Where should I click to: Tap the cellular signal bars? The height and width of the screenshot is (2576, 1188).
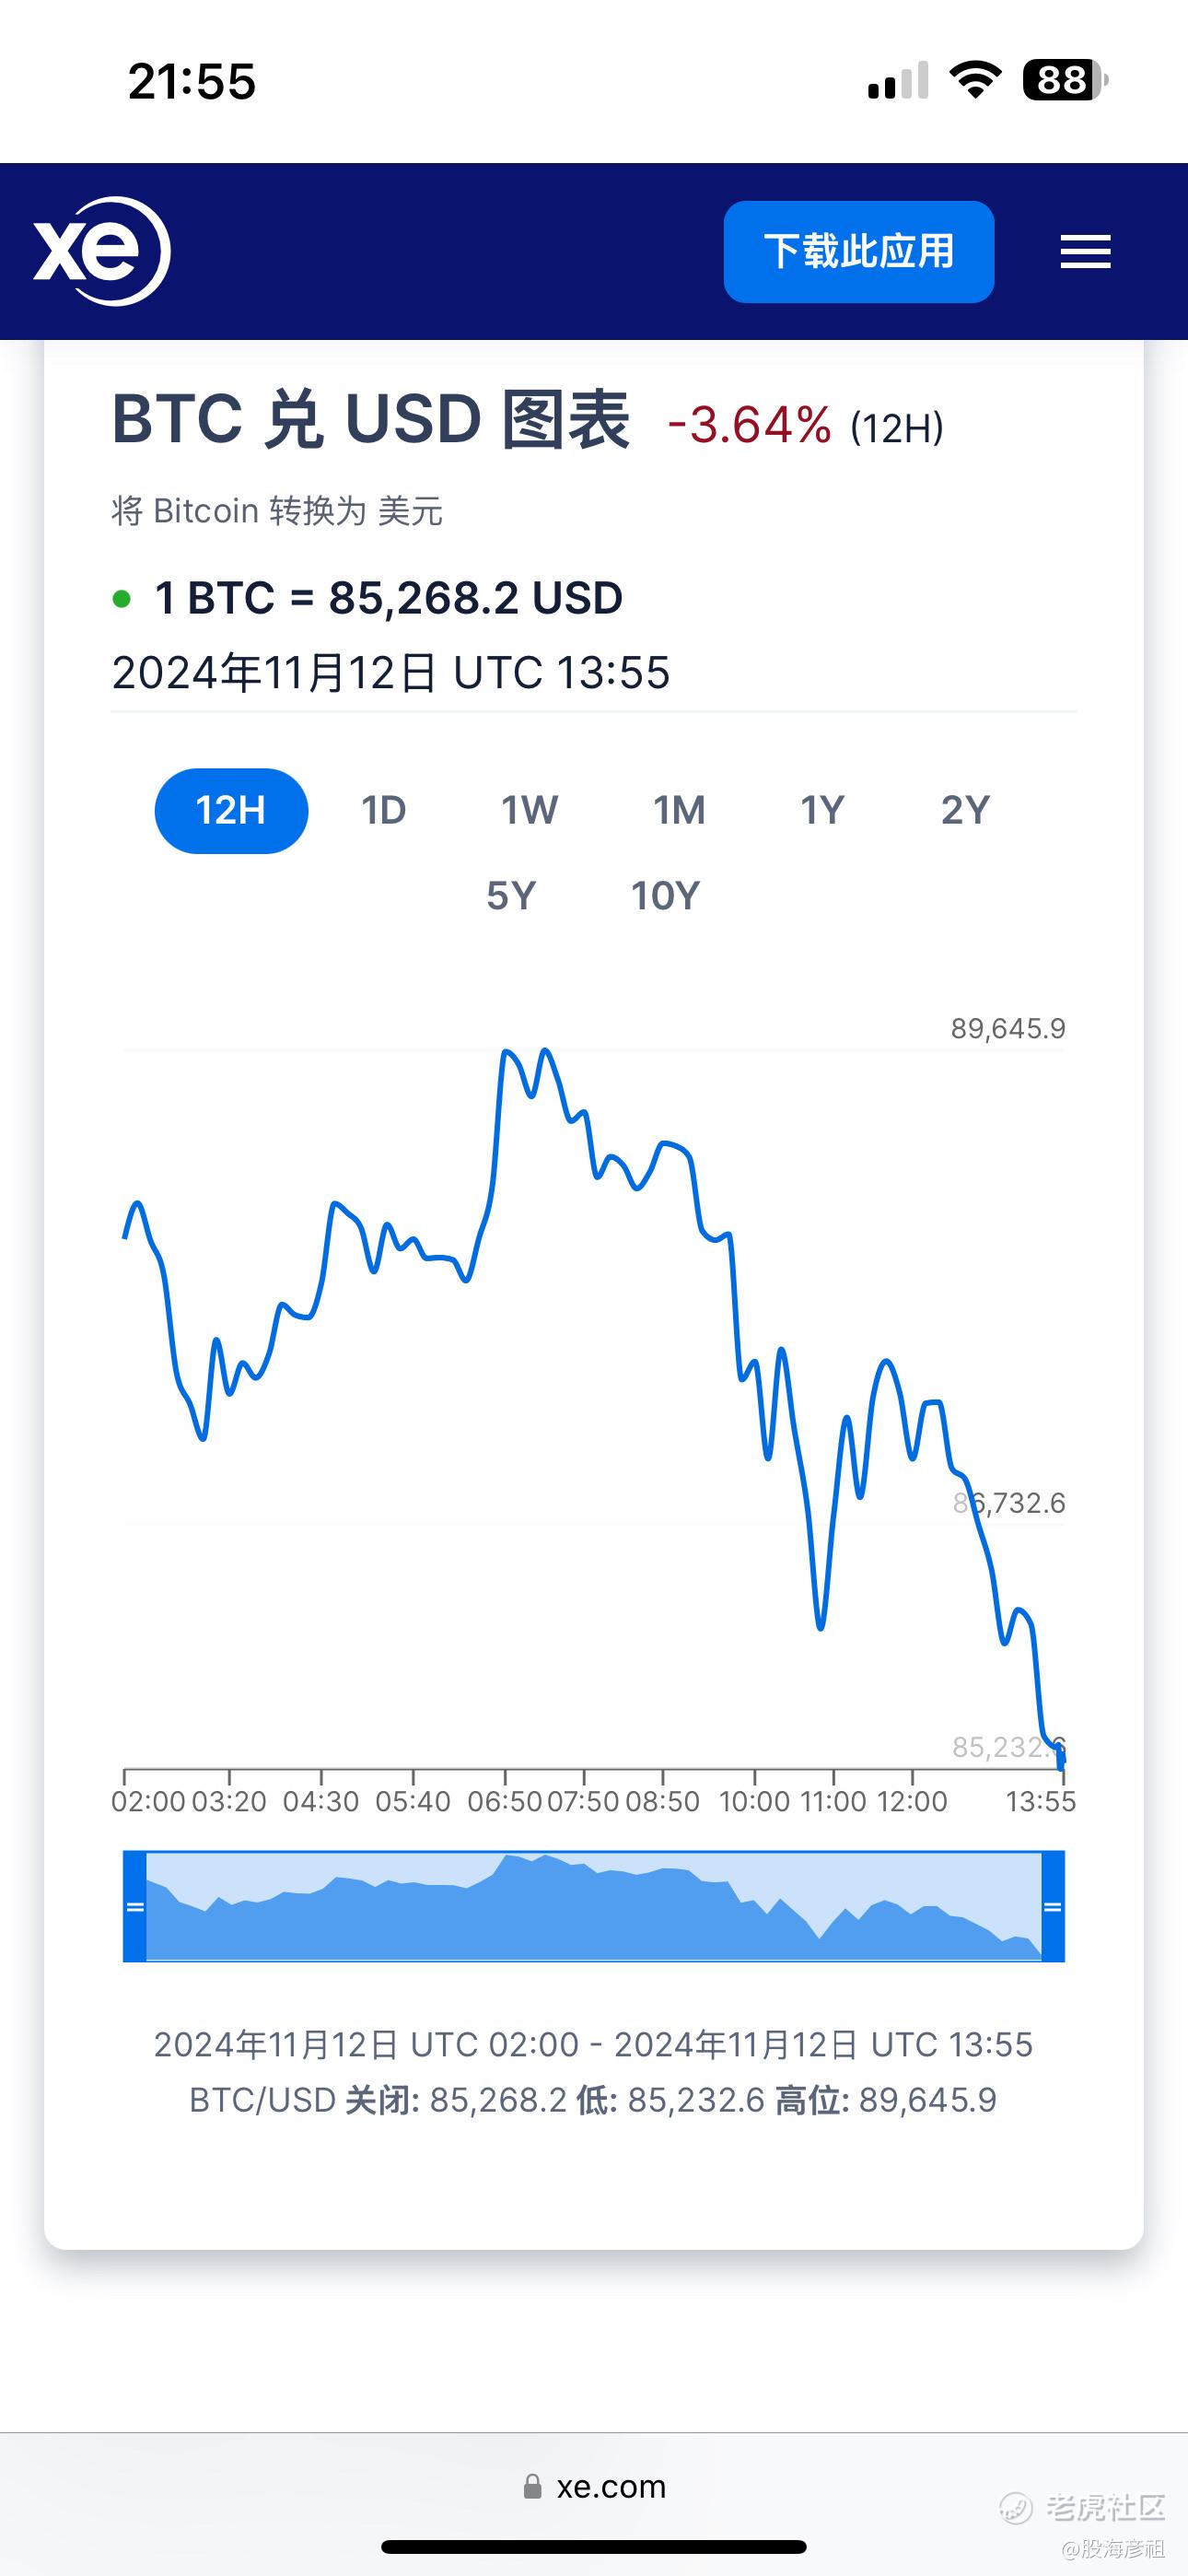tap(897, 81)
